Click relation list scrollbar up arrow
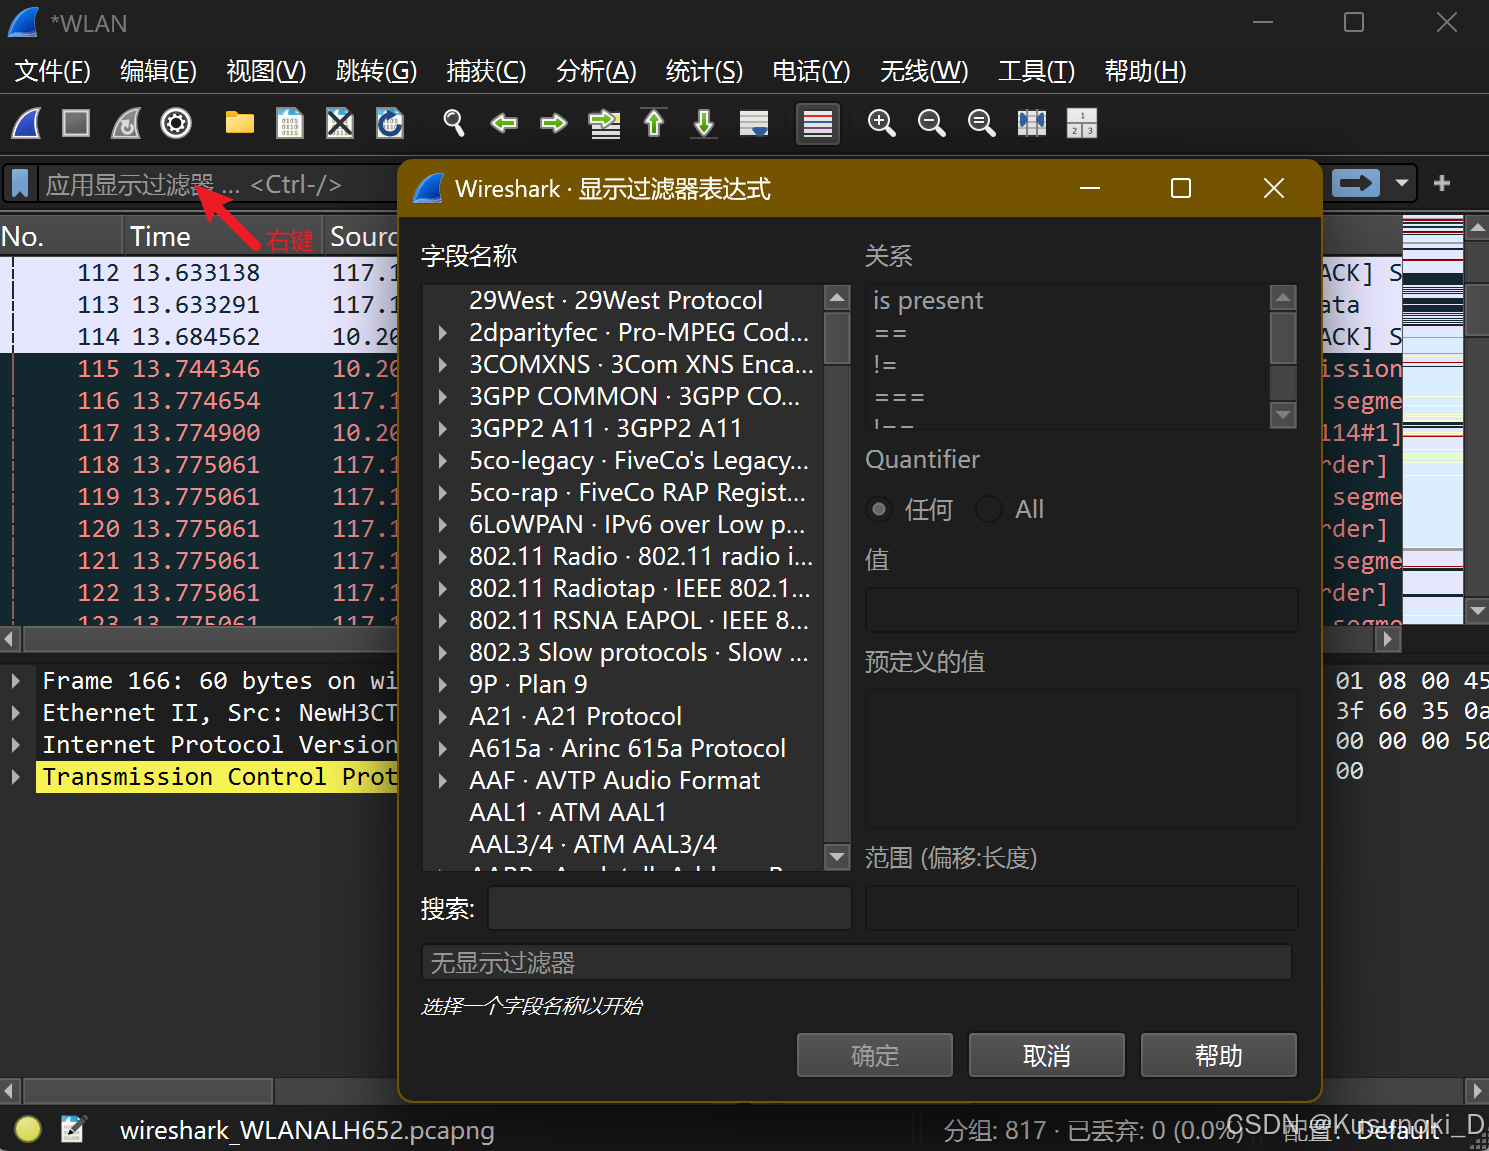 (x=1283, y=297)
